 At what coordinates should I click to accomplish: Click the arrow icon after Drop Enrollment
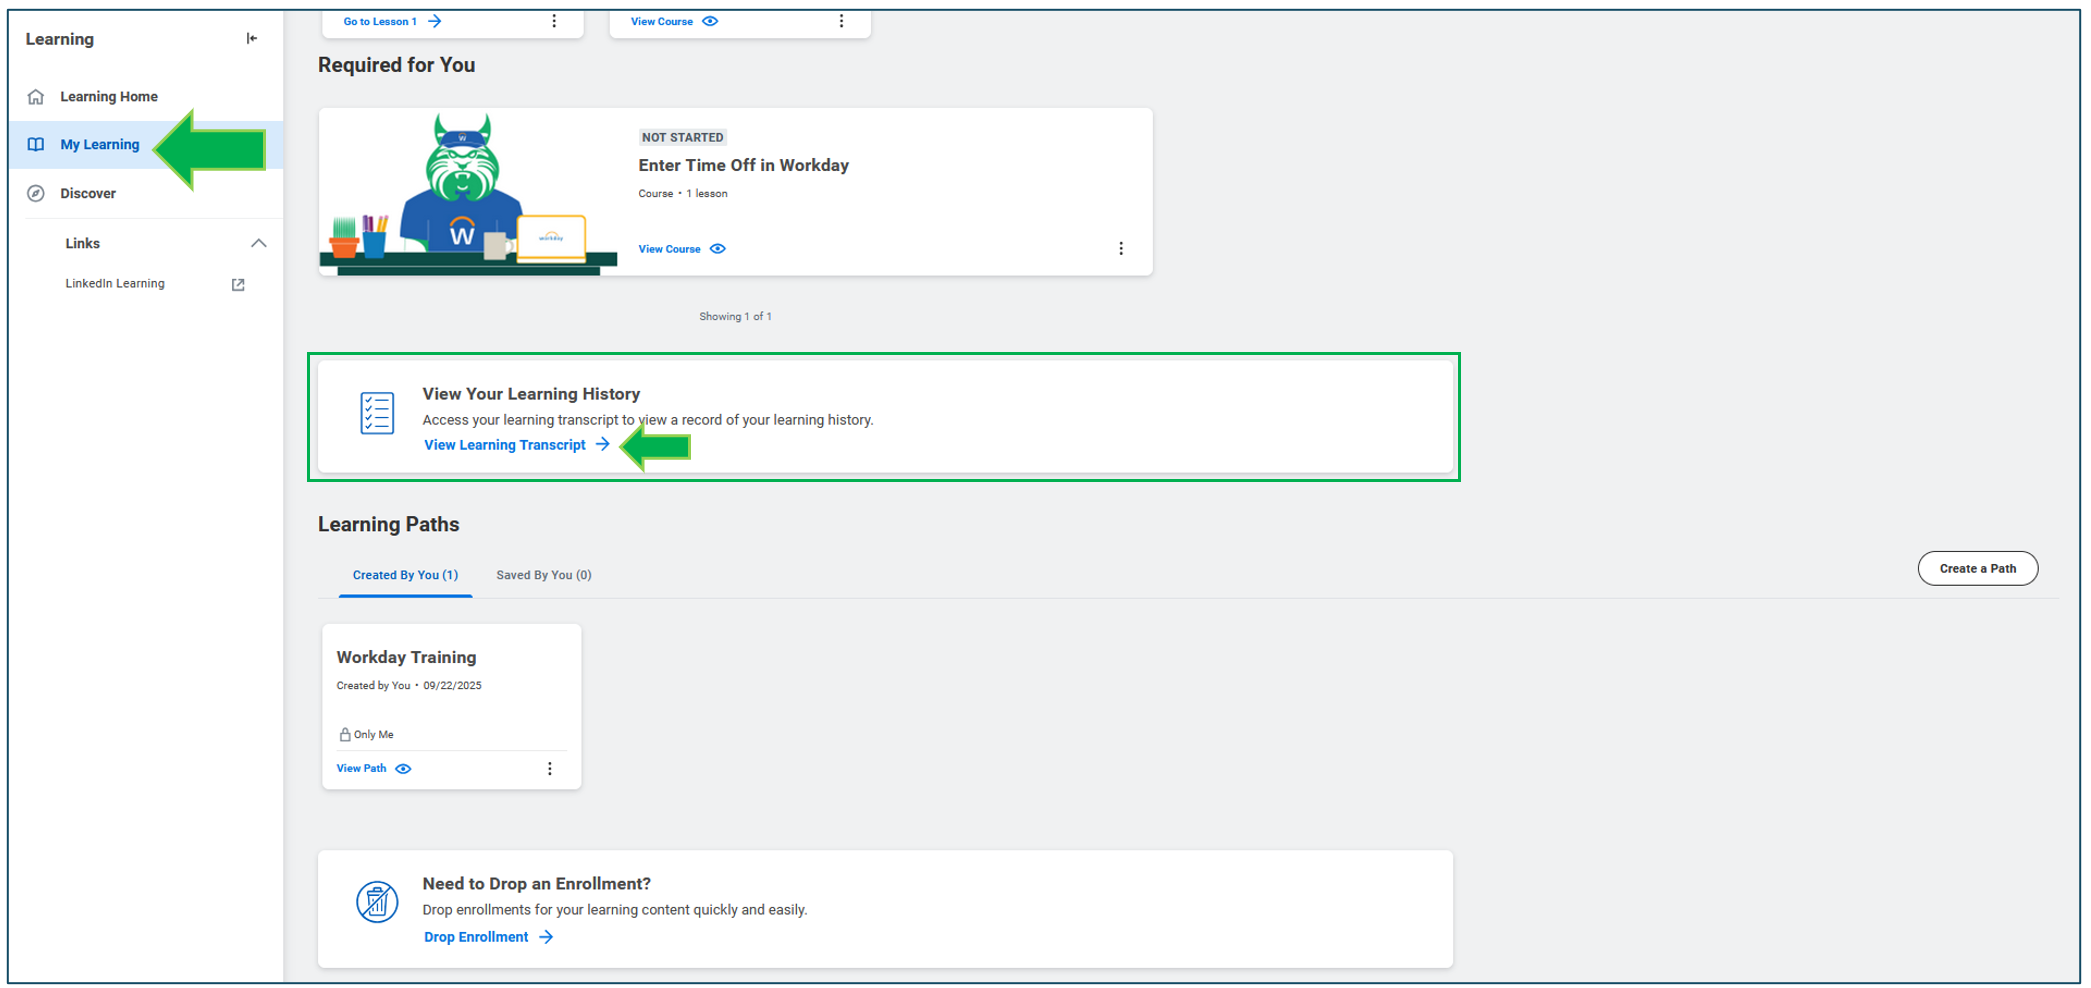point(546,937)
